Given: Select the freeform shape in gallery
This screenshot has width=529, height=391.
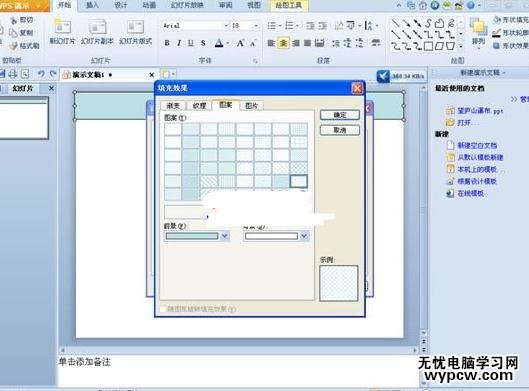Looking at the screenshot, I should (x=439, y=23).
